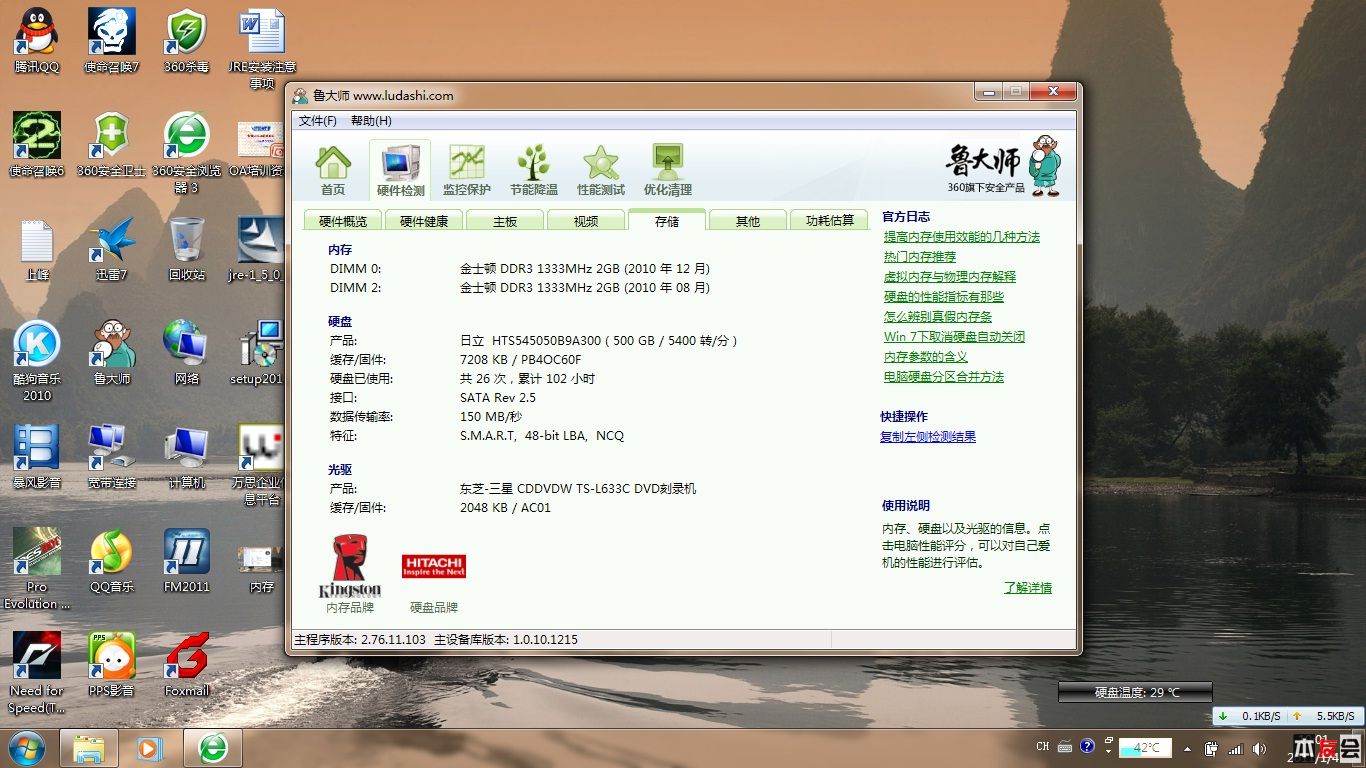Open the 360杀毒 desktop shortcut
The width and height of the screenshot is (1366, 768).
point(187,40)
